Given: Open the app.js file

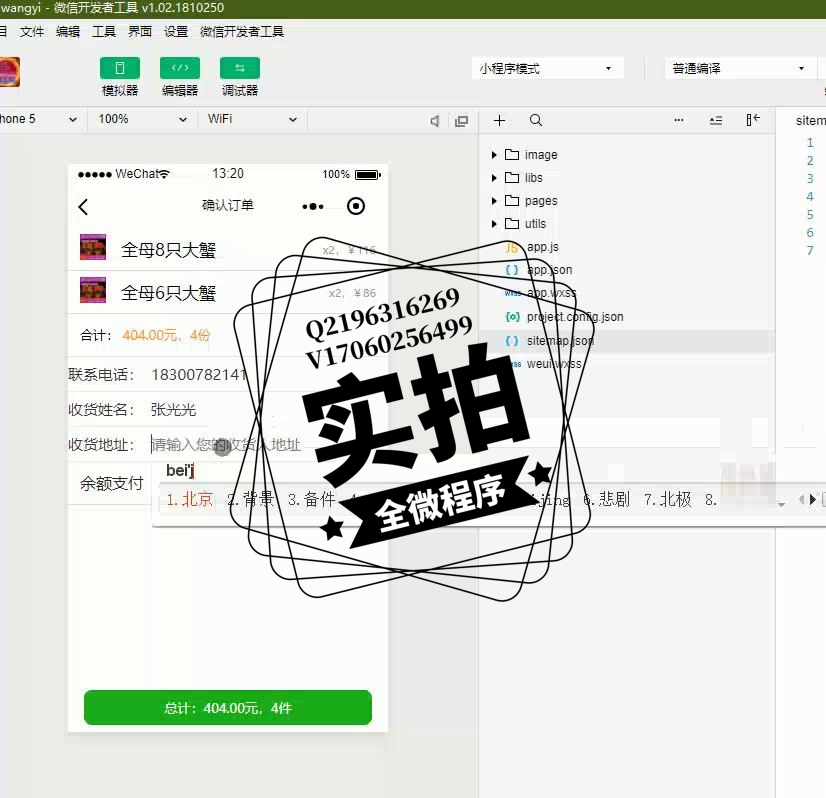Looking at the screenshot, I should (543, 247).
